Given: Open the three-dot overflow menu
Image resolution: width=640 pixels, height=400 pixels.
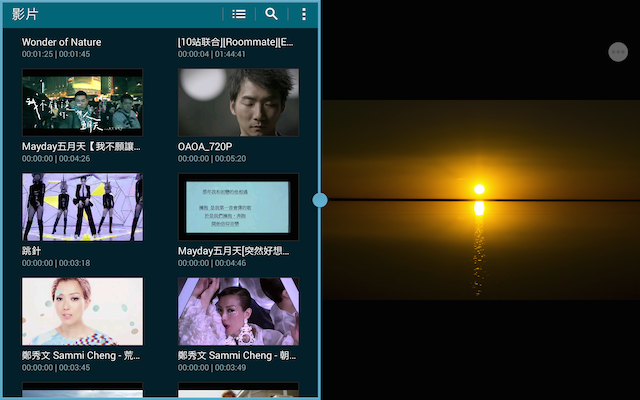Looking at the screenshot, I should pyautogui.click(x=304, y=14).
